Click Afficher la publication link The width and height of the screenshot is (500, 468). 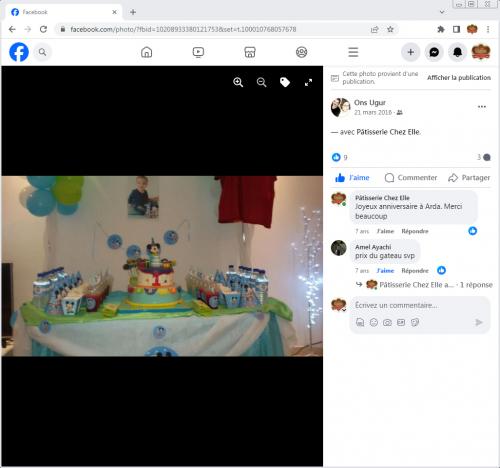459,78
